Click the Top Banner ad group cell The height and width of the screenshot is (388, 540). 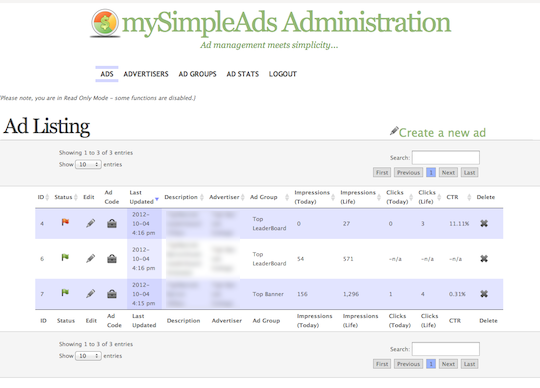[268, 294]
